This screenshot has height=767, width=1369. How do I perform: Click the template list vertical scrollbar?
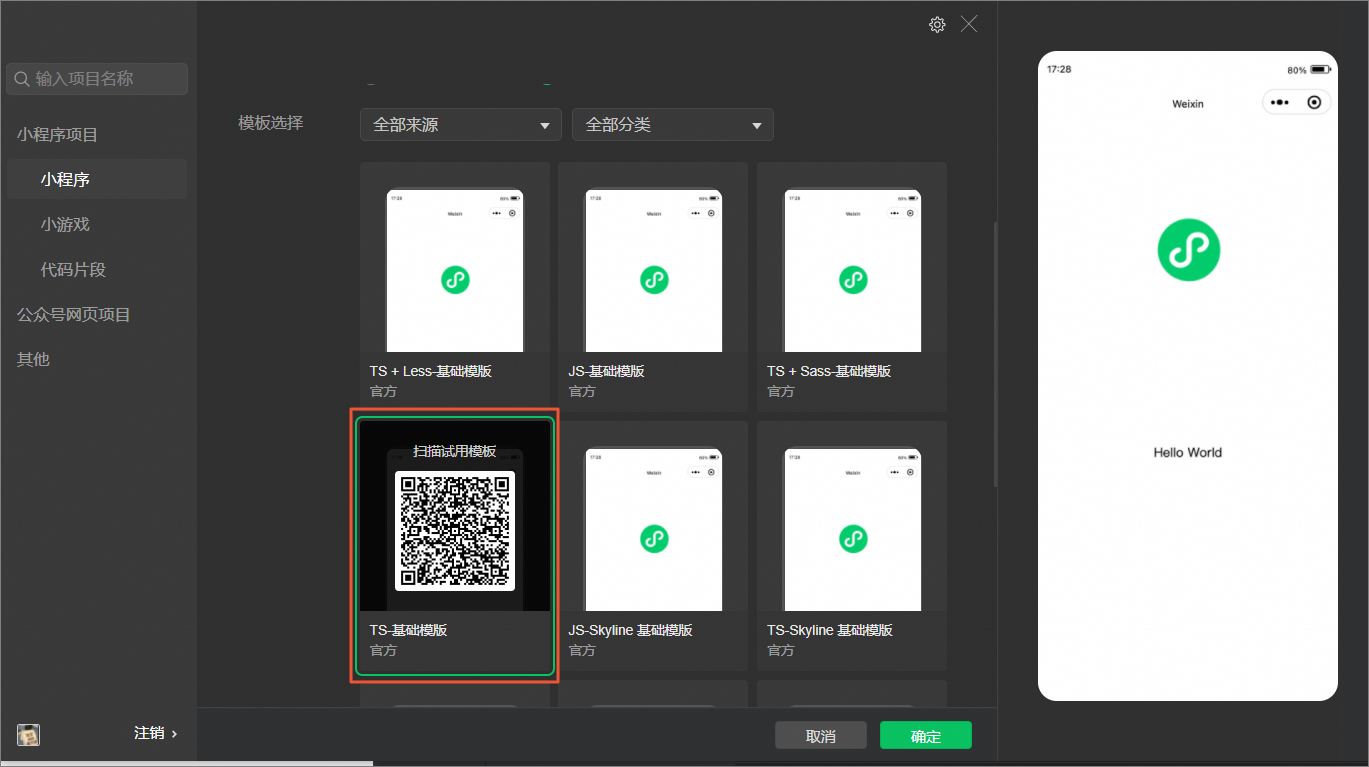pos(995,355)
